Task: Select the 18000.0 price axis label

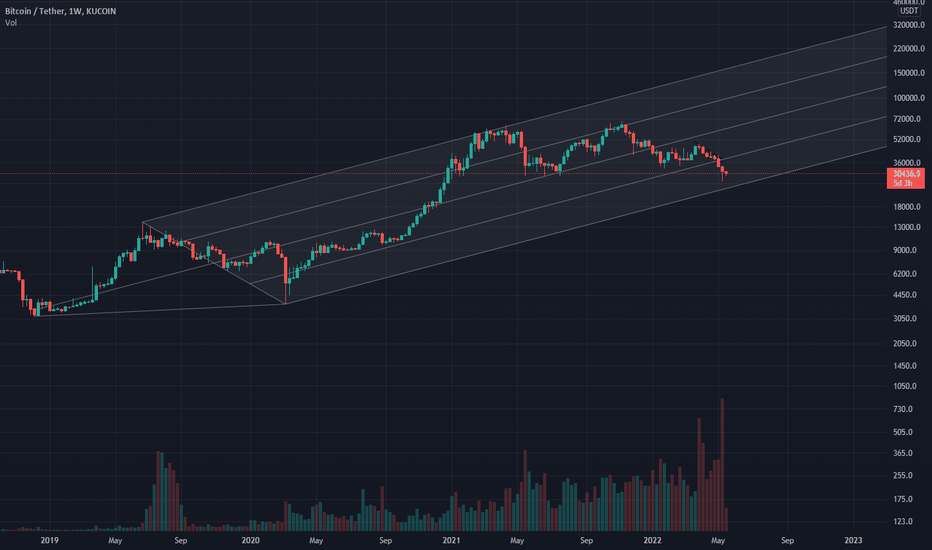Action: (907, 207)
